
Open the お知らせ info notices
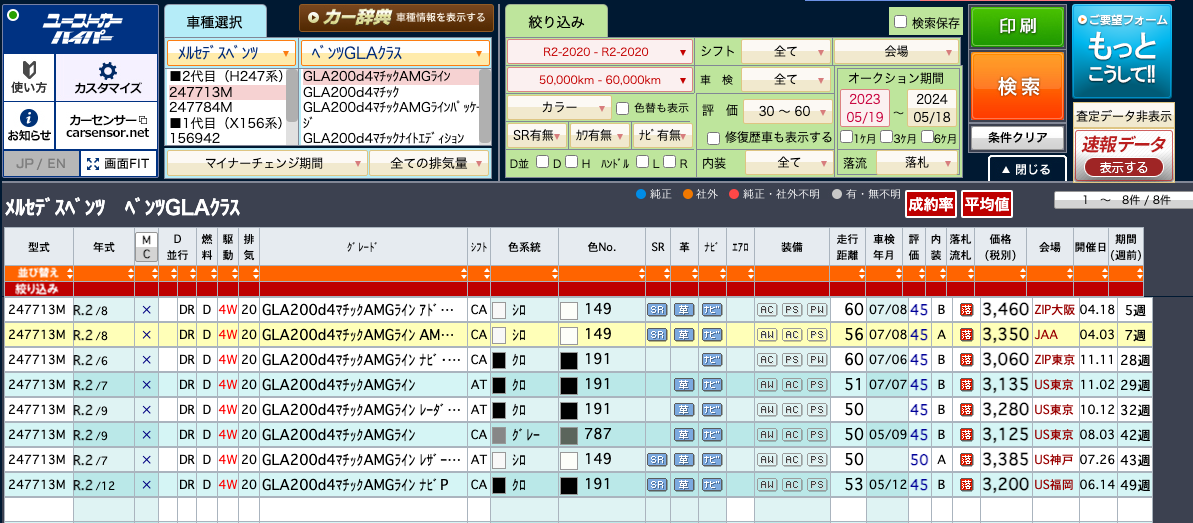pyautogui.click(x=29, y=125)
